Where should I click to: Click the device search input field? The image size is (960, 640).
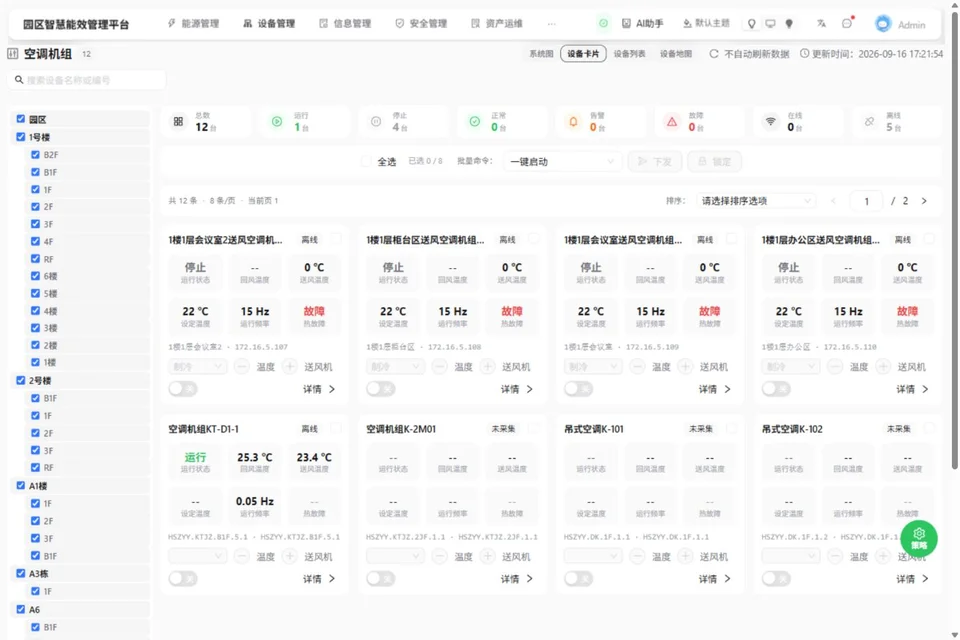pyautogui.click(x=87, y=80)
